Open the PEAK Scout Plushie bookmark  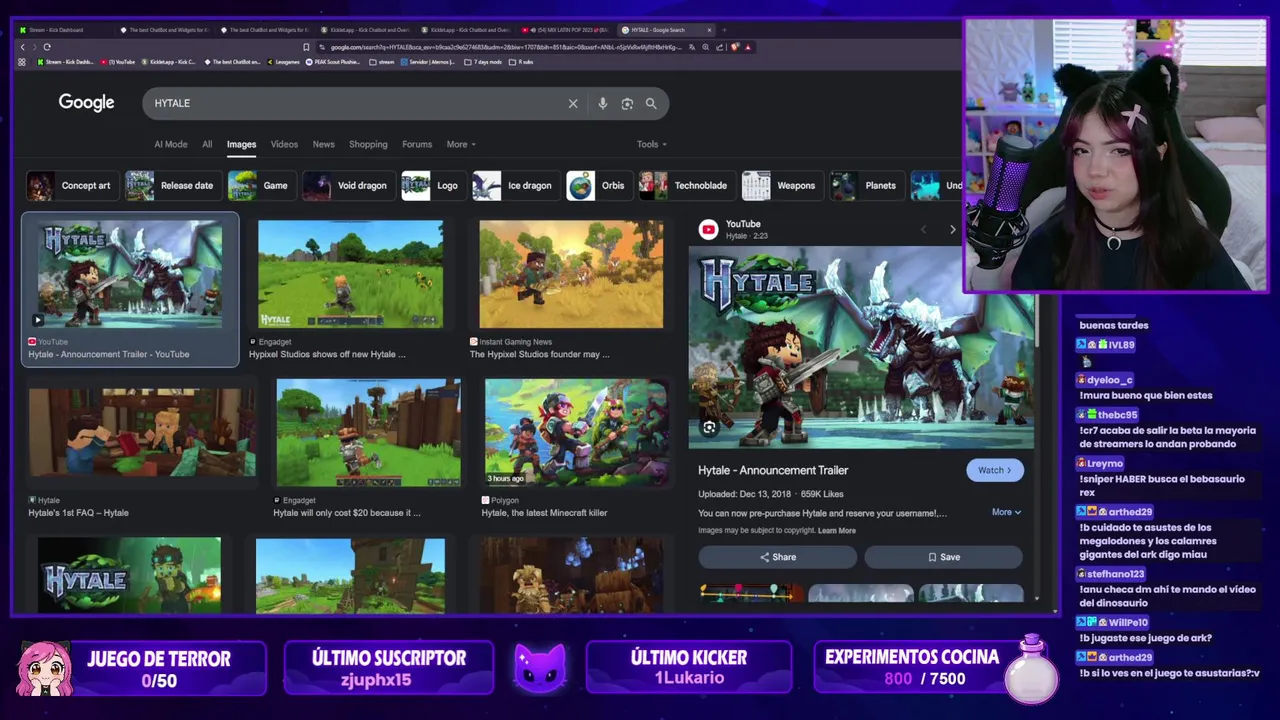tap(334, 62)
